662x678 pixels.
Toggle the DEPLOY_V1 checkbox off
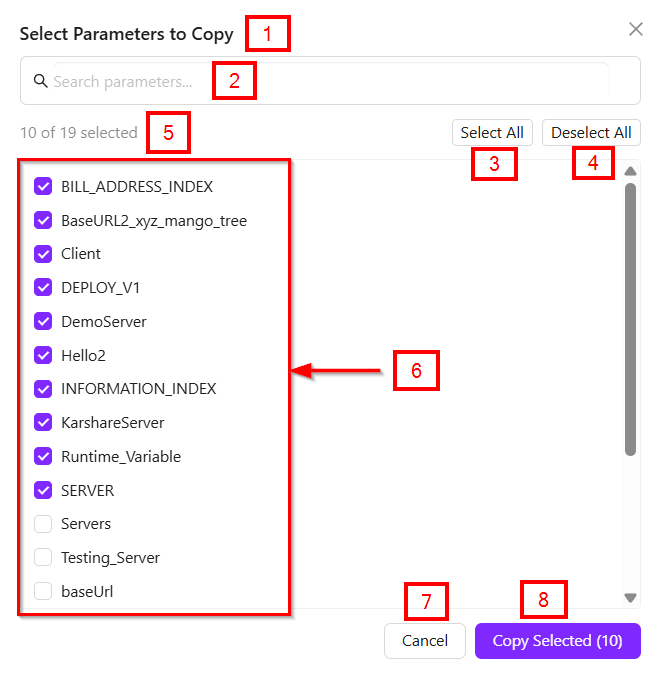[43, 288]
